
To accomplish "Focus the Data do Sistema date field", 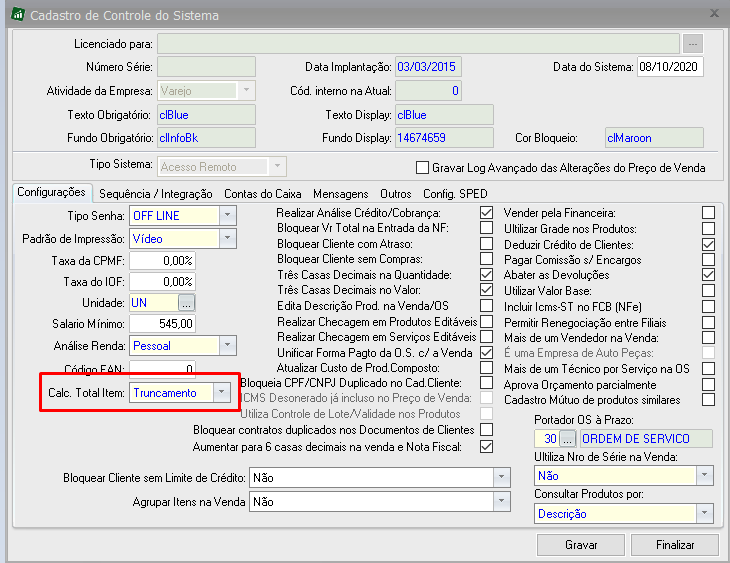I will (x=670, y=67).
